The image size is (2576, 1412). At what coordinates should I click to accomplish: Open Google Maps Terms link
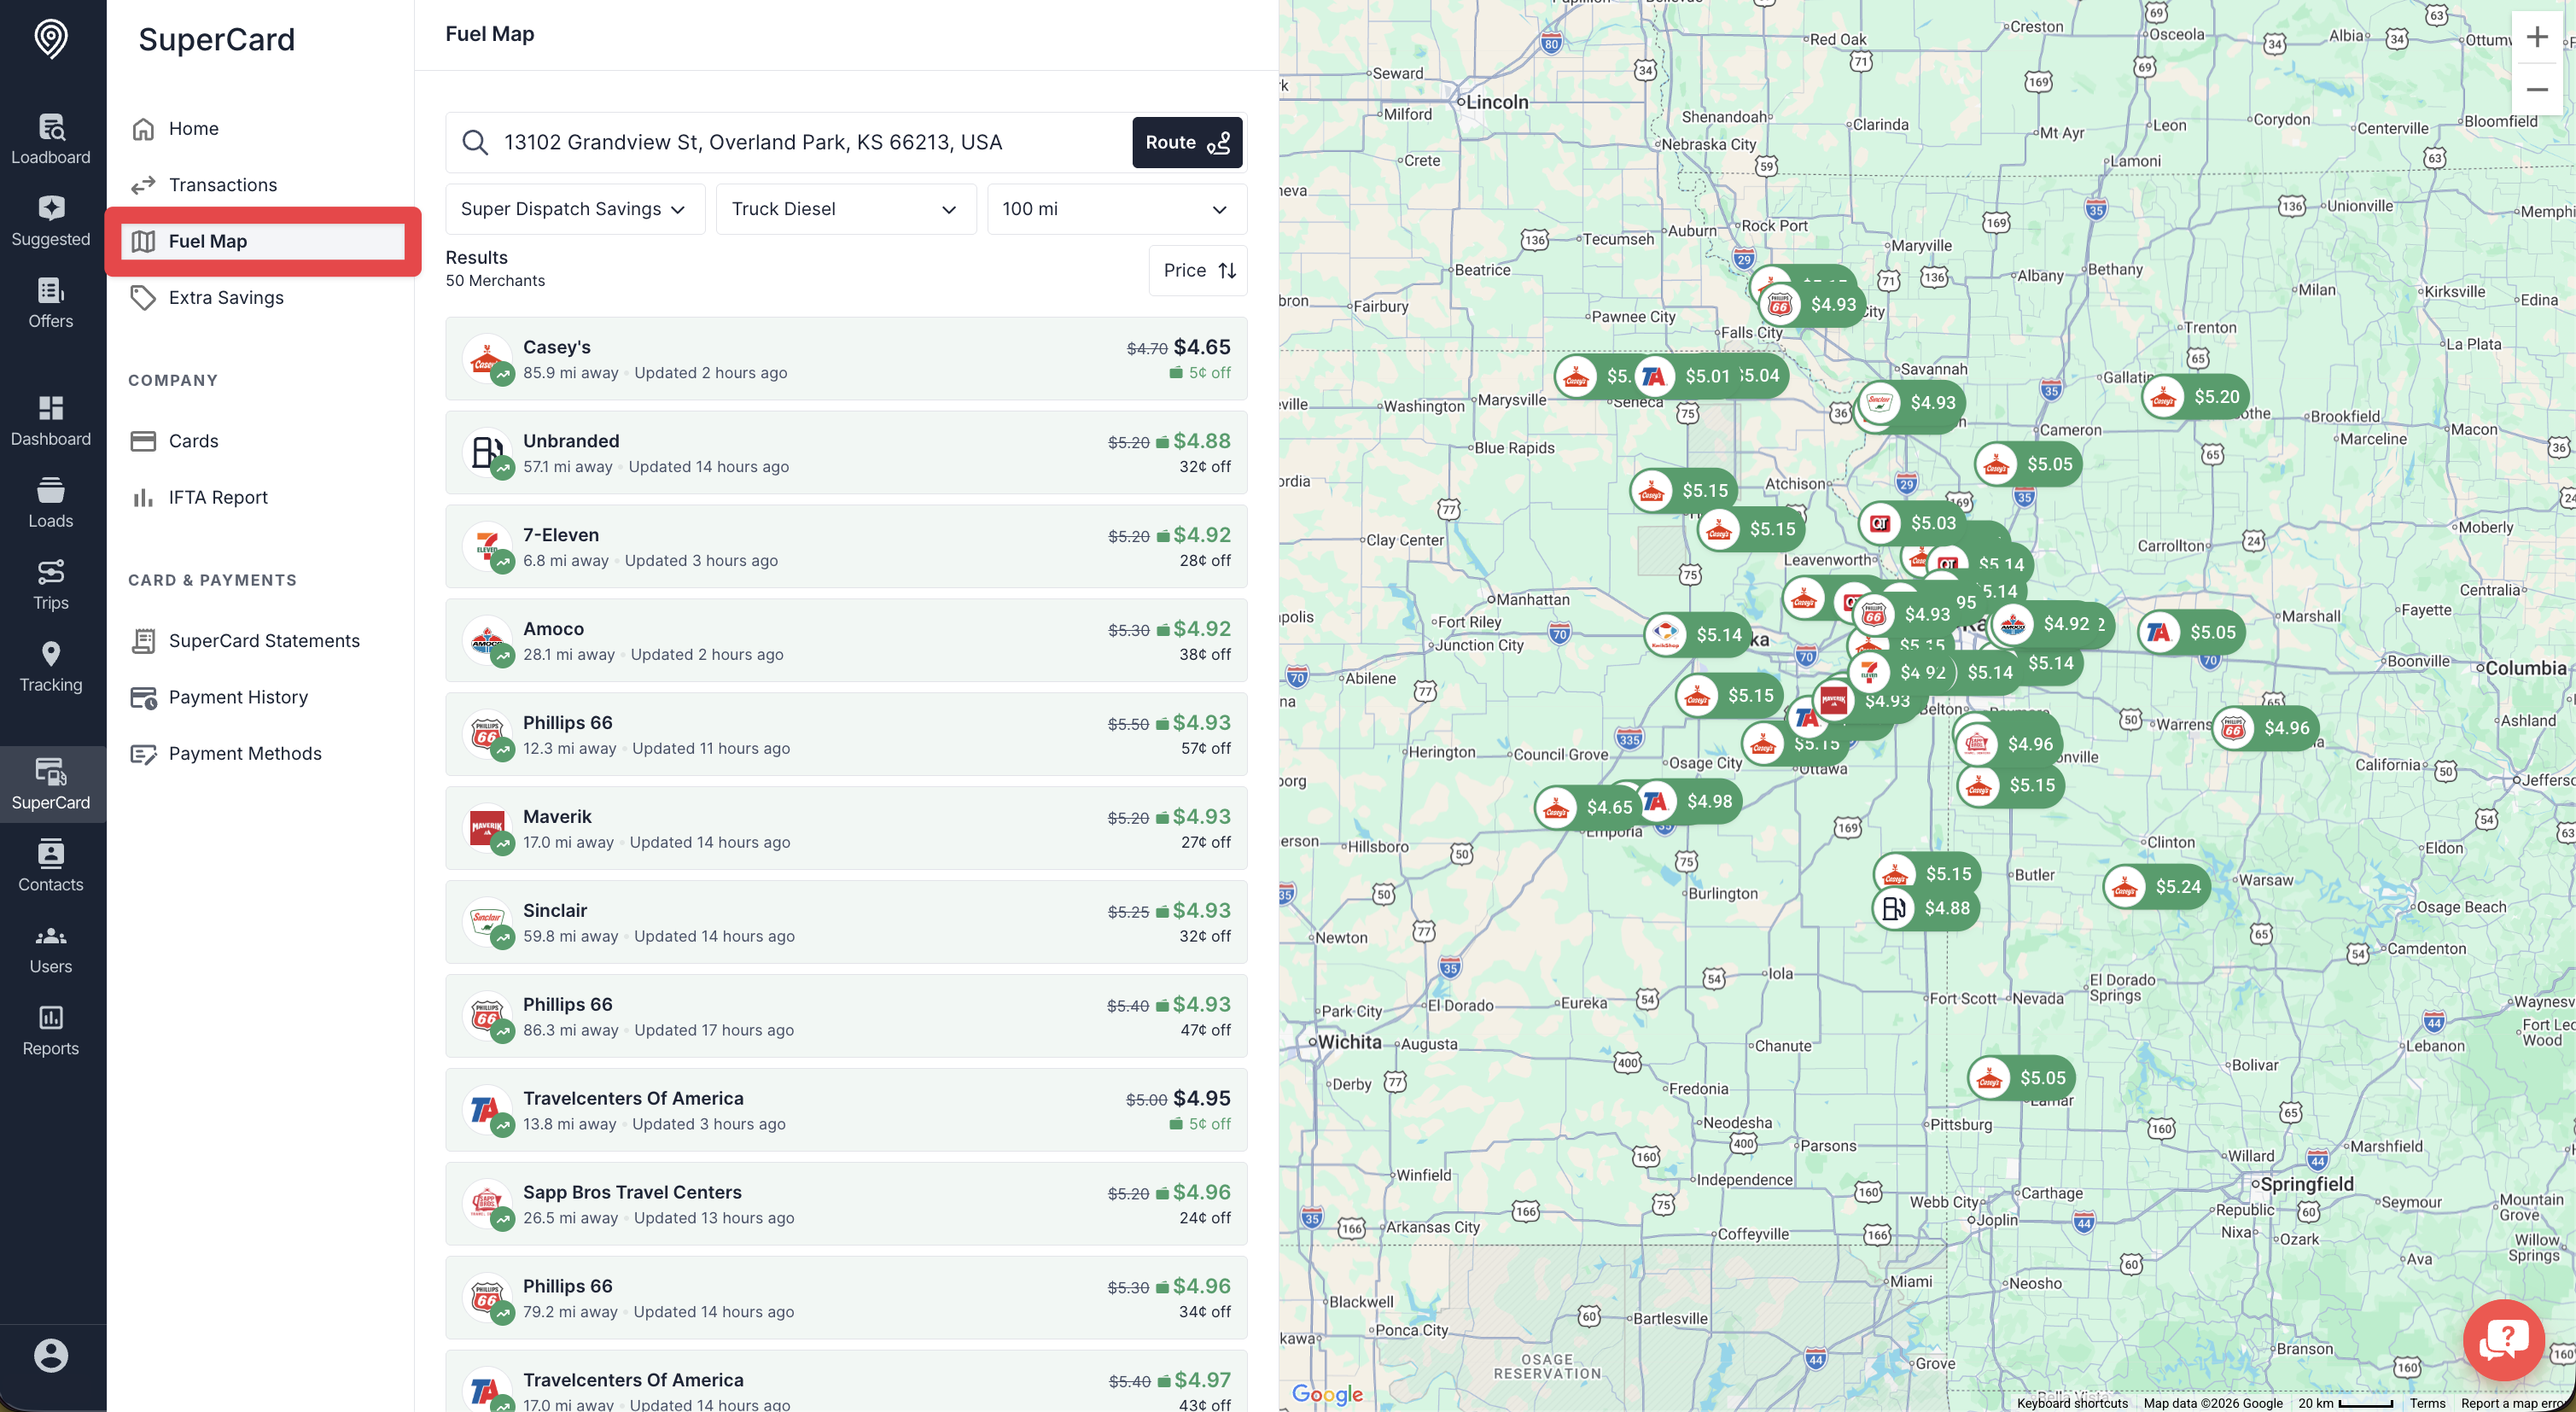click(x=2427, y=1403)
